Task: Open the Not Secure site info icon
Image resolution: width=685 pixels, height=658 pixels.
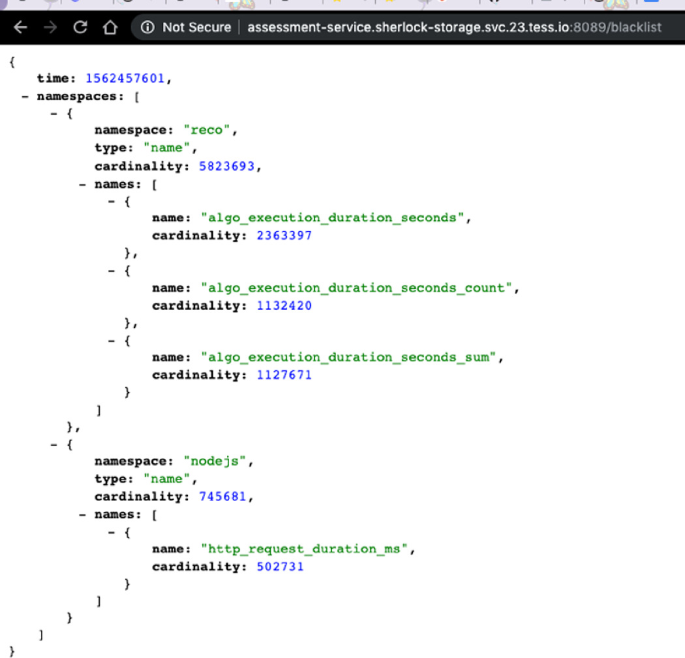Action: [x=147, y=27]
